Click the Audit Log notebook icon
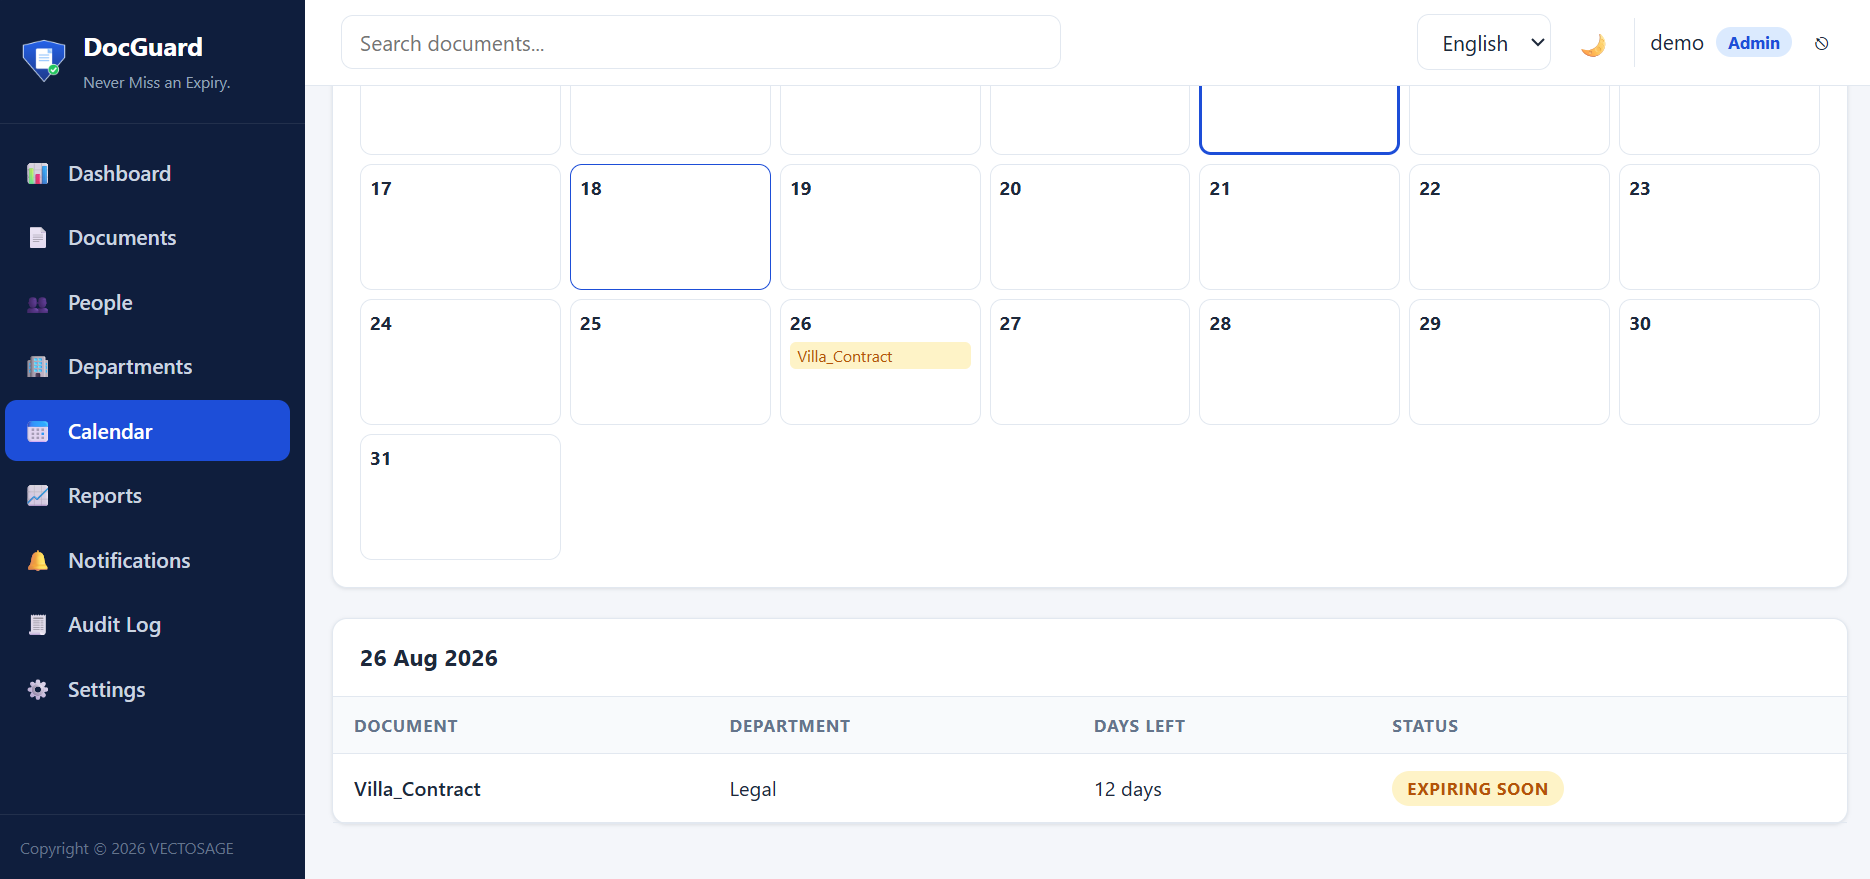The image size is (1870, 879). click(x=38, y=625)
